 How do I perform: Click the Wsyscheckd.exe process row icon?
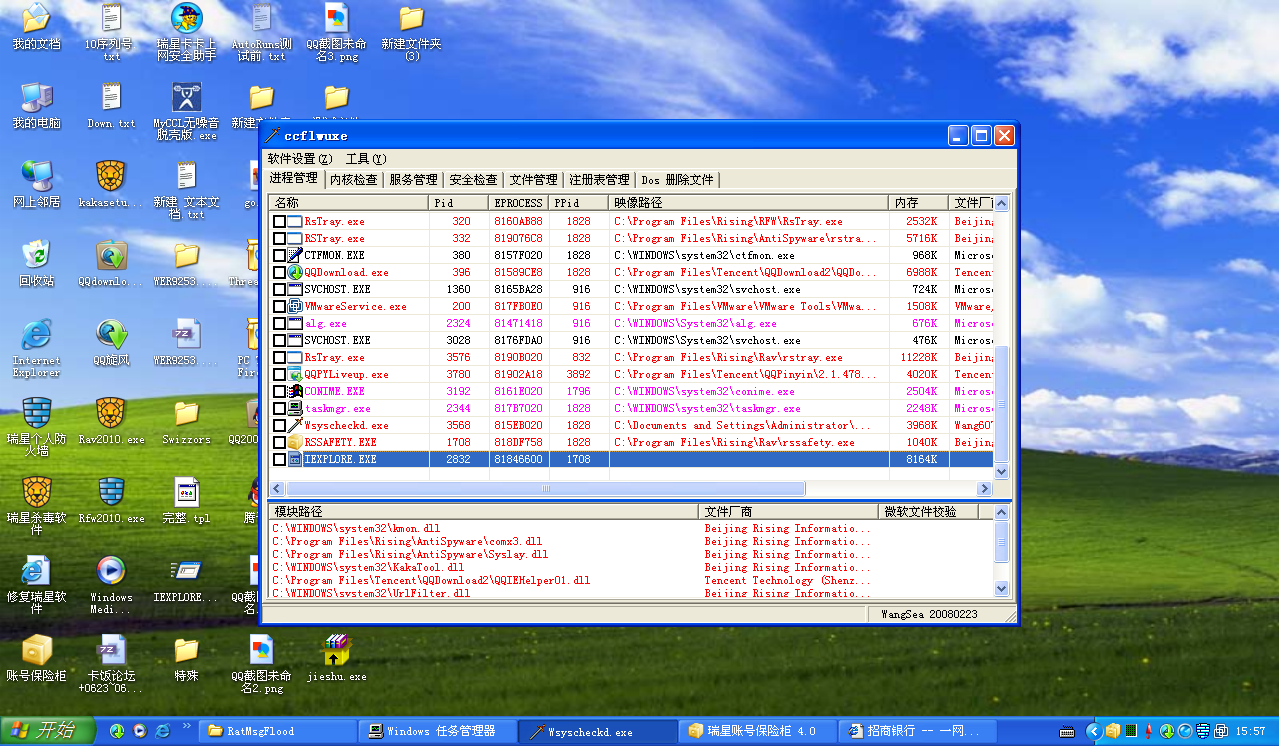click(x=295, y=425)
